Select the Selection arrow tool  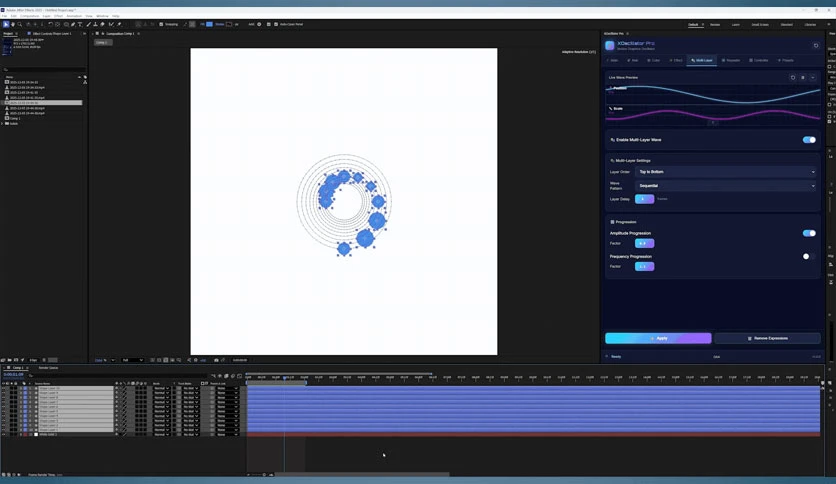click(6, 24)
